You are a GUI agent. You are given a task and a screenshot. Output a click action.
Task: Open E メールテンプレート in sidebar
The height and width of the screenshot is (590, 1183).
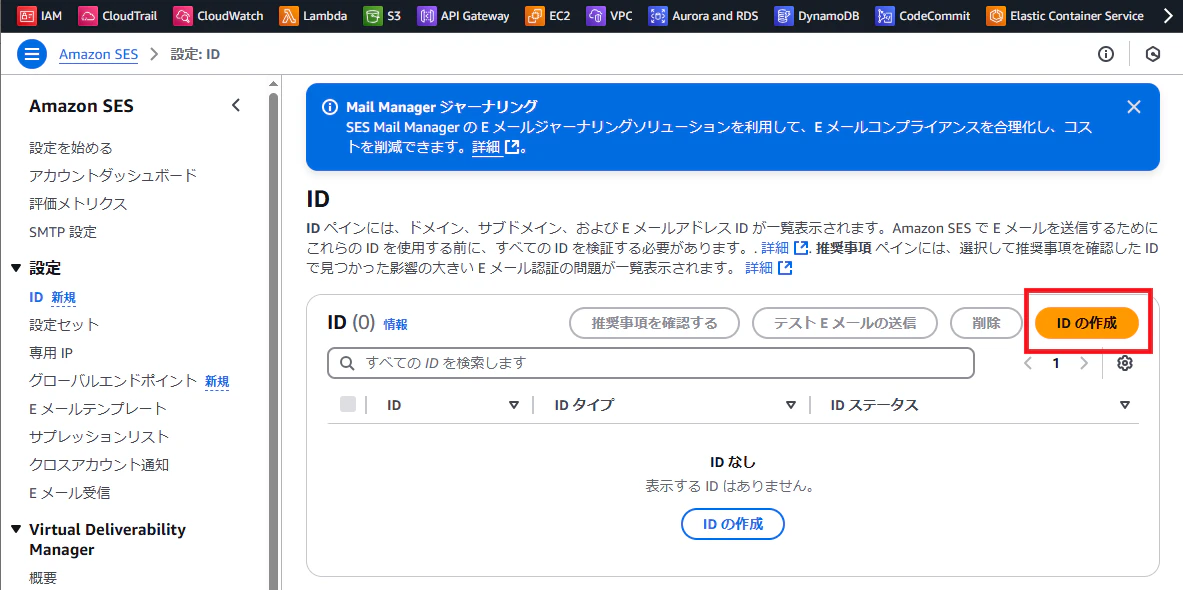click(x=97, y=409)
